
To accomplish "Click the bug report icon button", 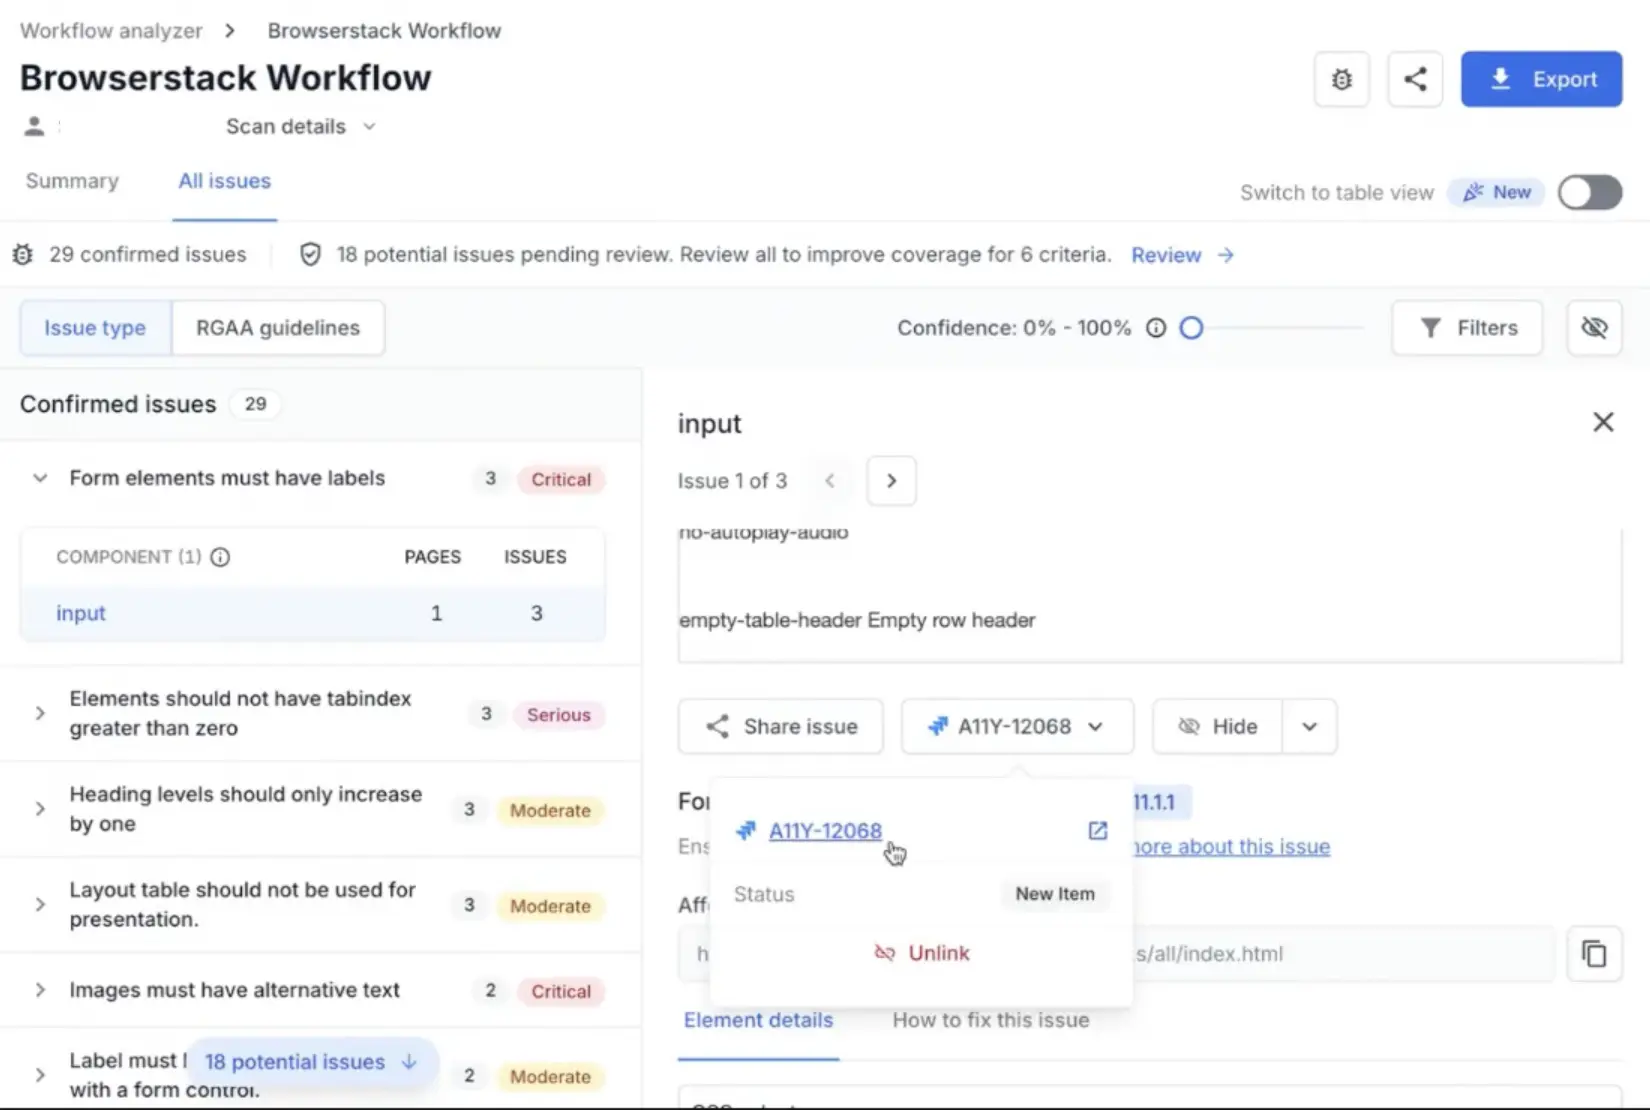I will click(x=1341, y=79).
